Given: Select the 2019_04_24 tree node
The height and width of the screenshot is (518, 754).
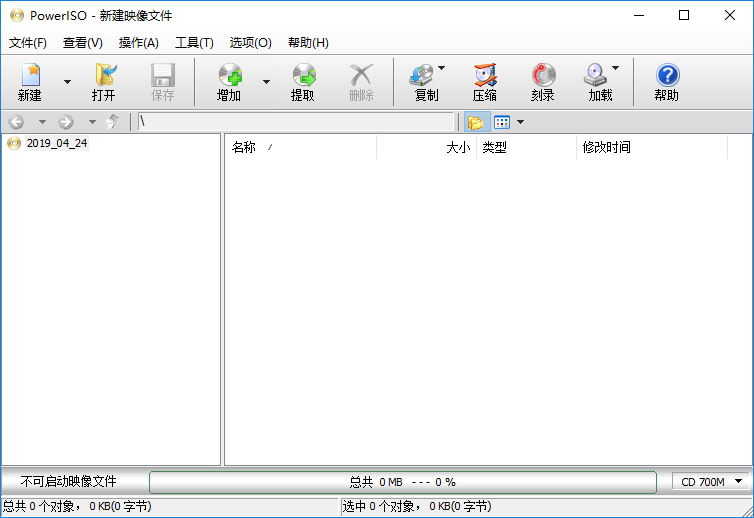Looking at the screenshot, I should pos(56,143).
